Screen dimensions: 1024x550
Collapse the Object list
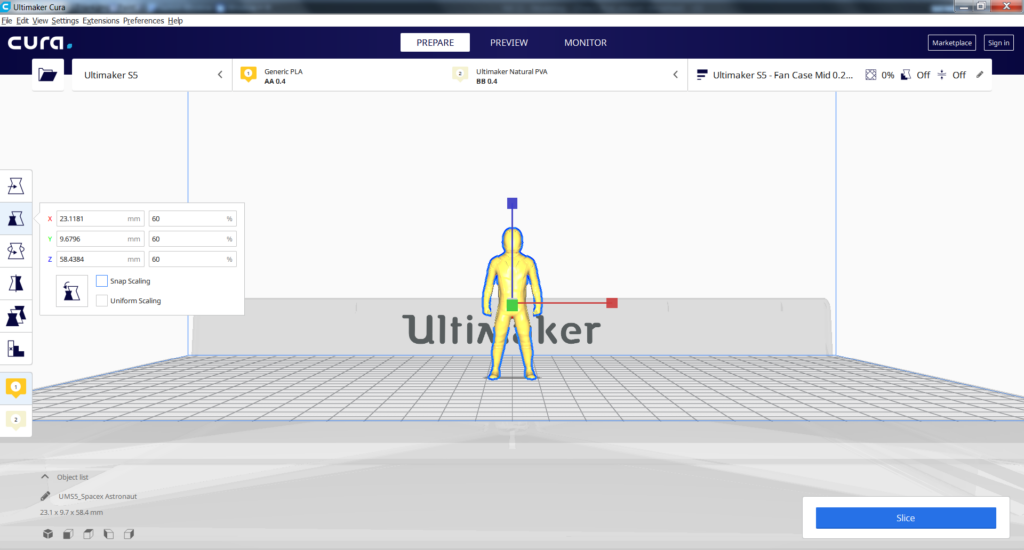pos(45,477)
